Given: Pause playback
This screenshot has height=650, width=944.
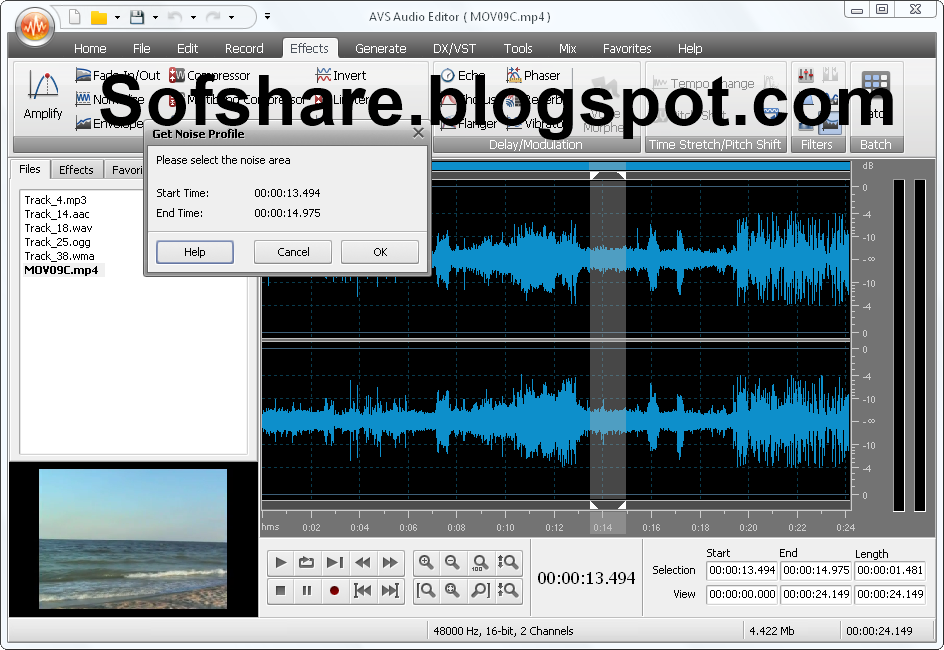Looking at the screenshot, I should click(306, 590).
